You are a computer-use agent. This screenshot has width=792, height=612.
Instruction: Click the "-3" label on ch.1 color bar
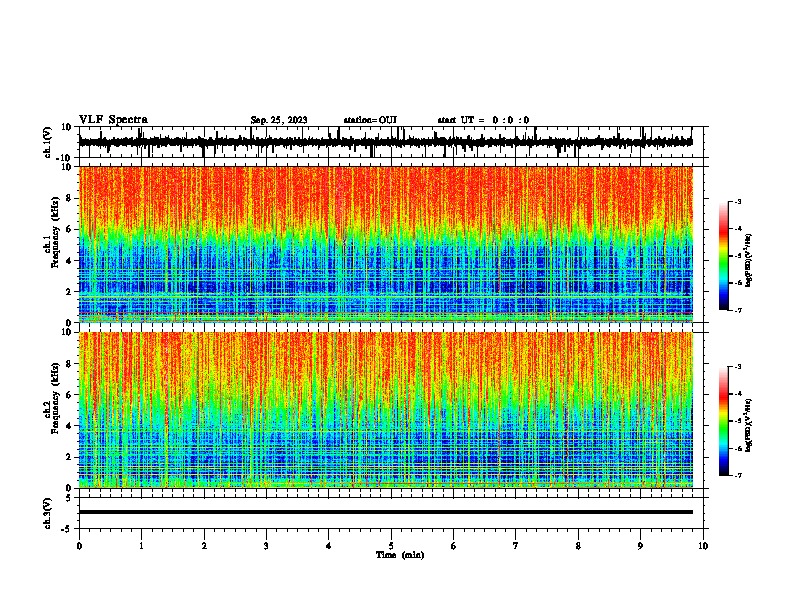(737, 201)
